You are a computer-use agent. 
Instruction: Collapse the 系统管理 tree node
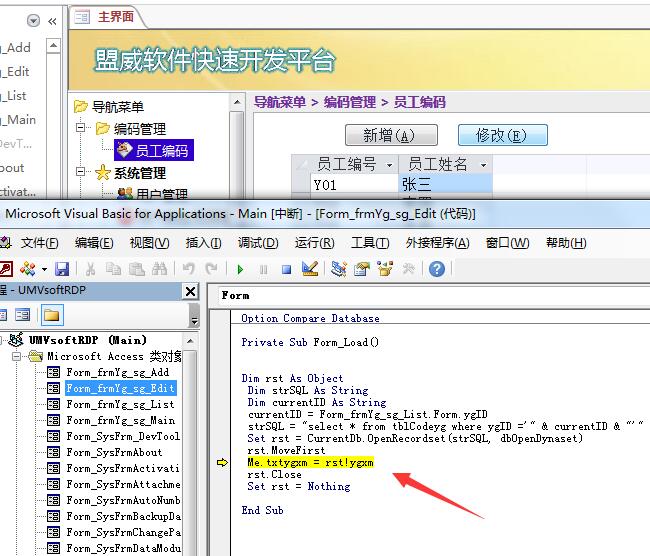81,171
